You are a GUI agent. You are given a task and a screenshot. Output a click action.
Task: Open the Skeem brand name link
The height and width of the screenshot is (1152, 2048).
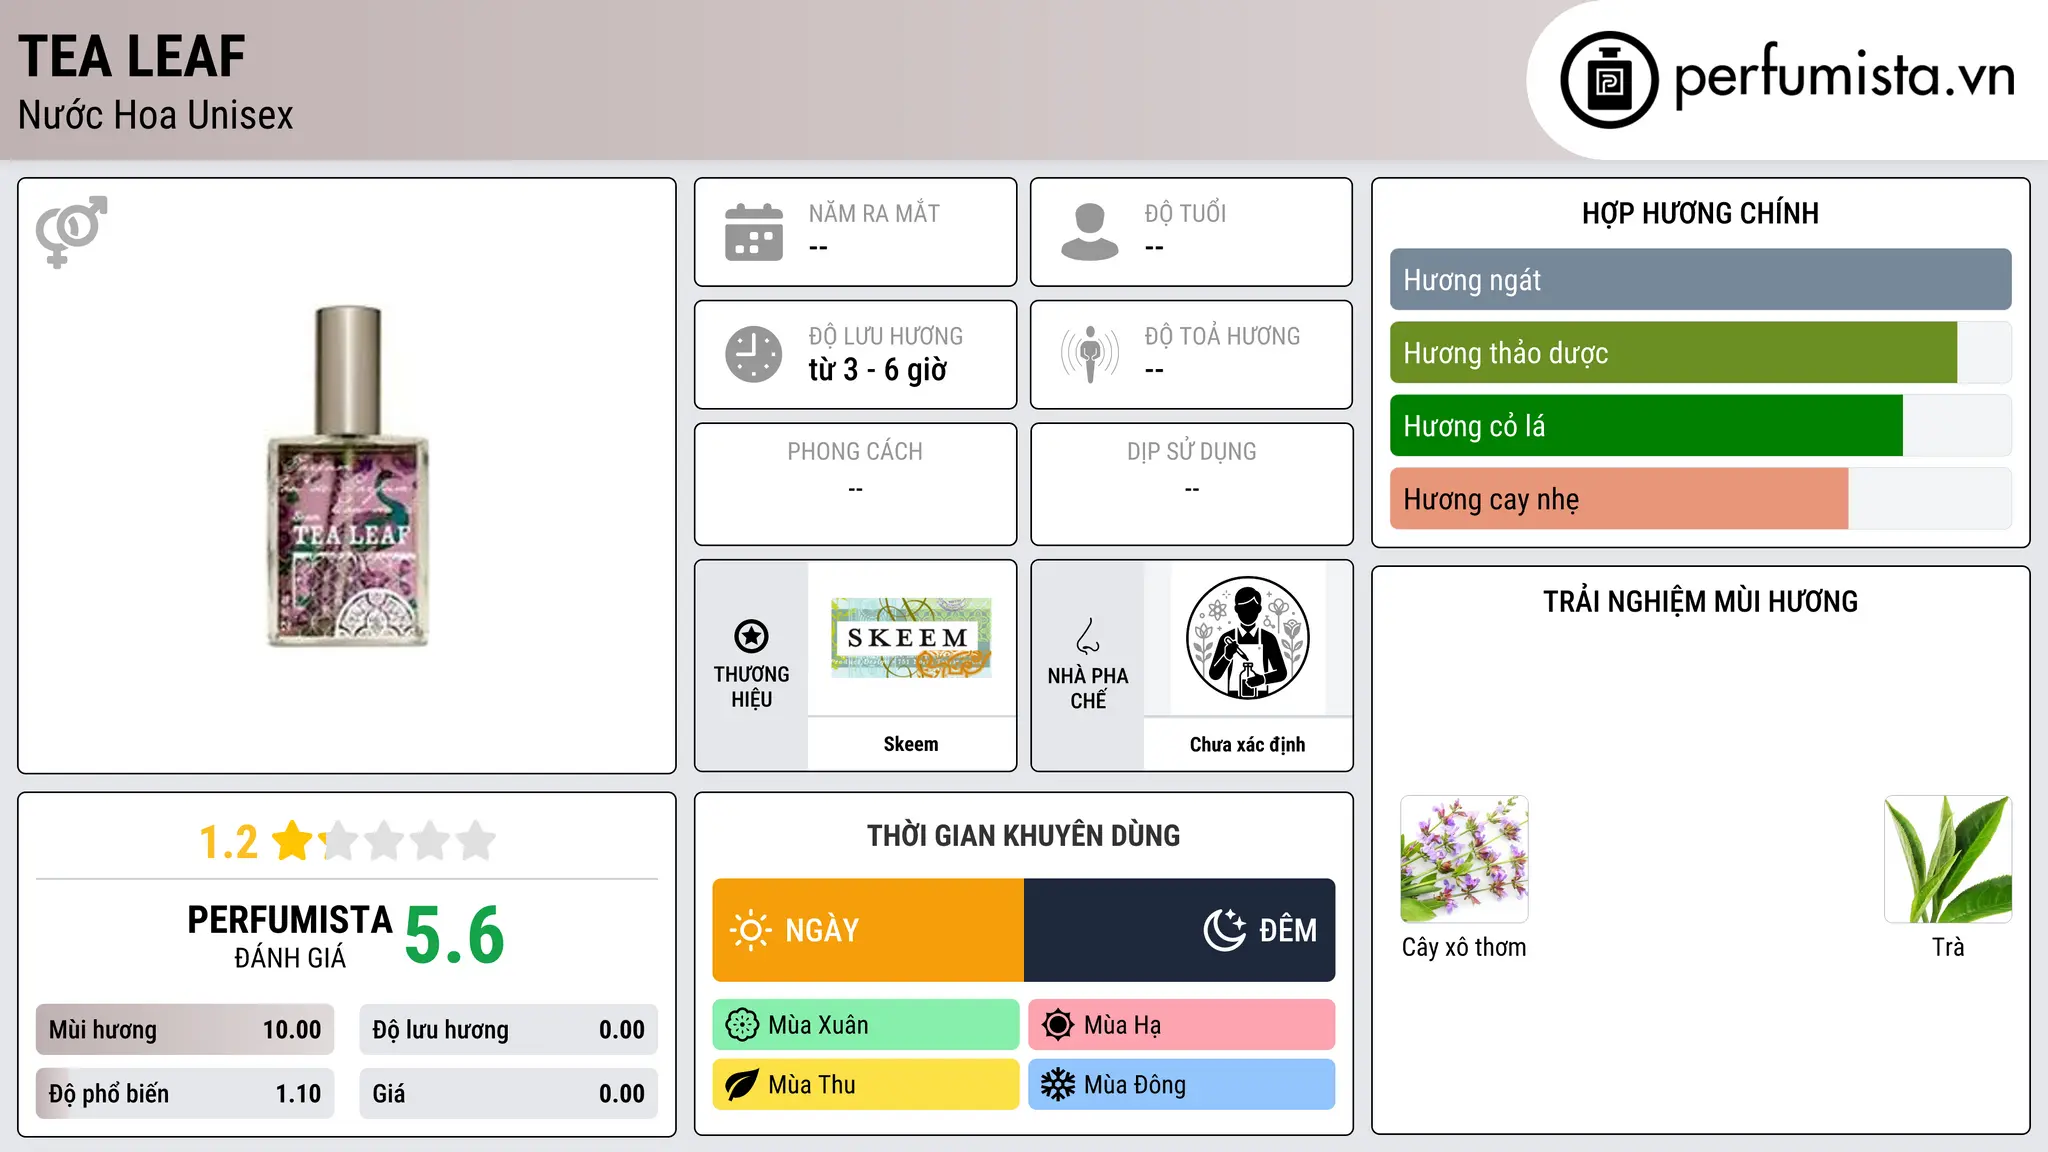click(x=911, y=744)
